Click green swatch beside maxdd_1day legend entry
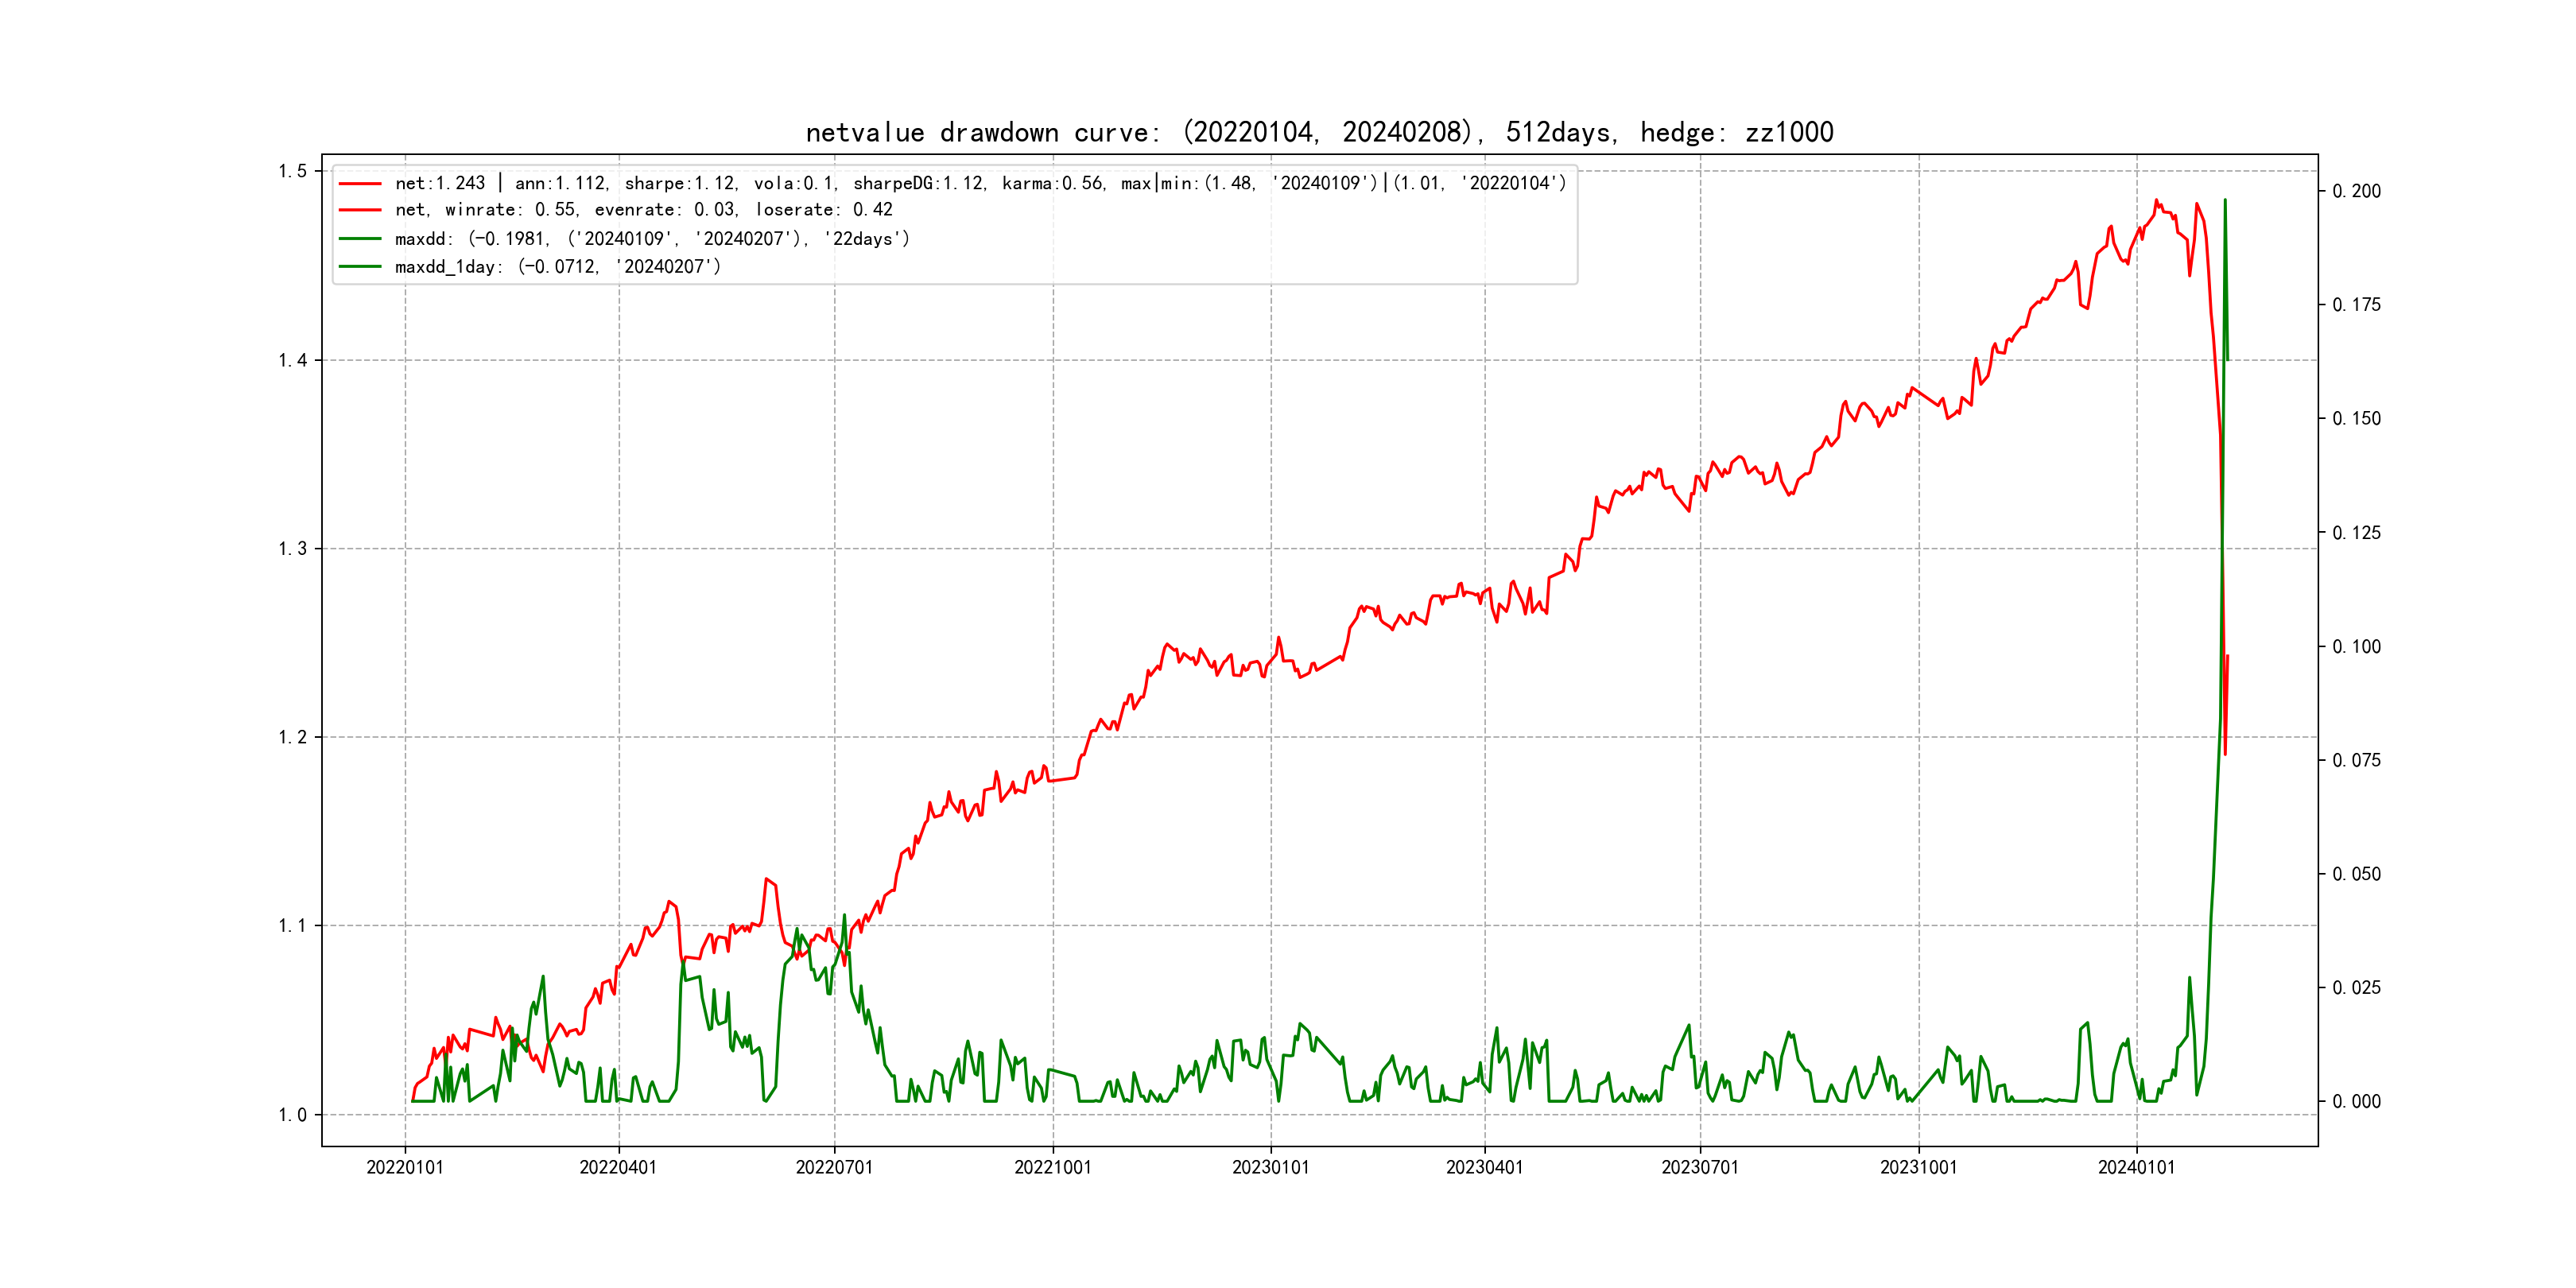Viewport: 2576px width, 1288px height. (360, 267)
